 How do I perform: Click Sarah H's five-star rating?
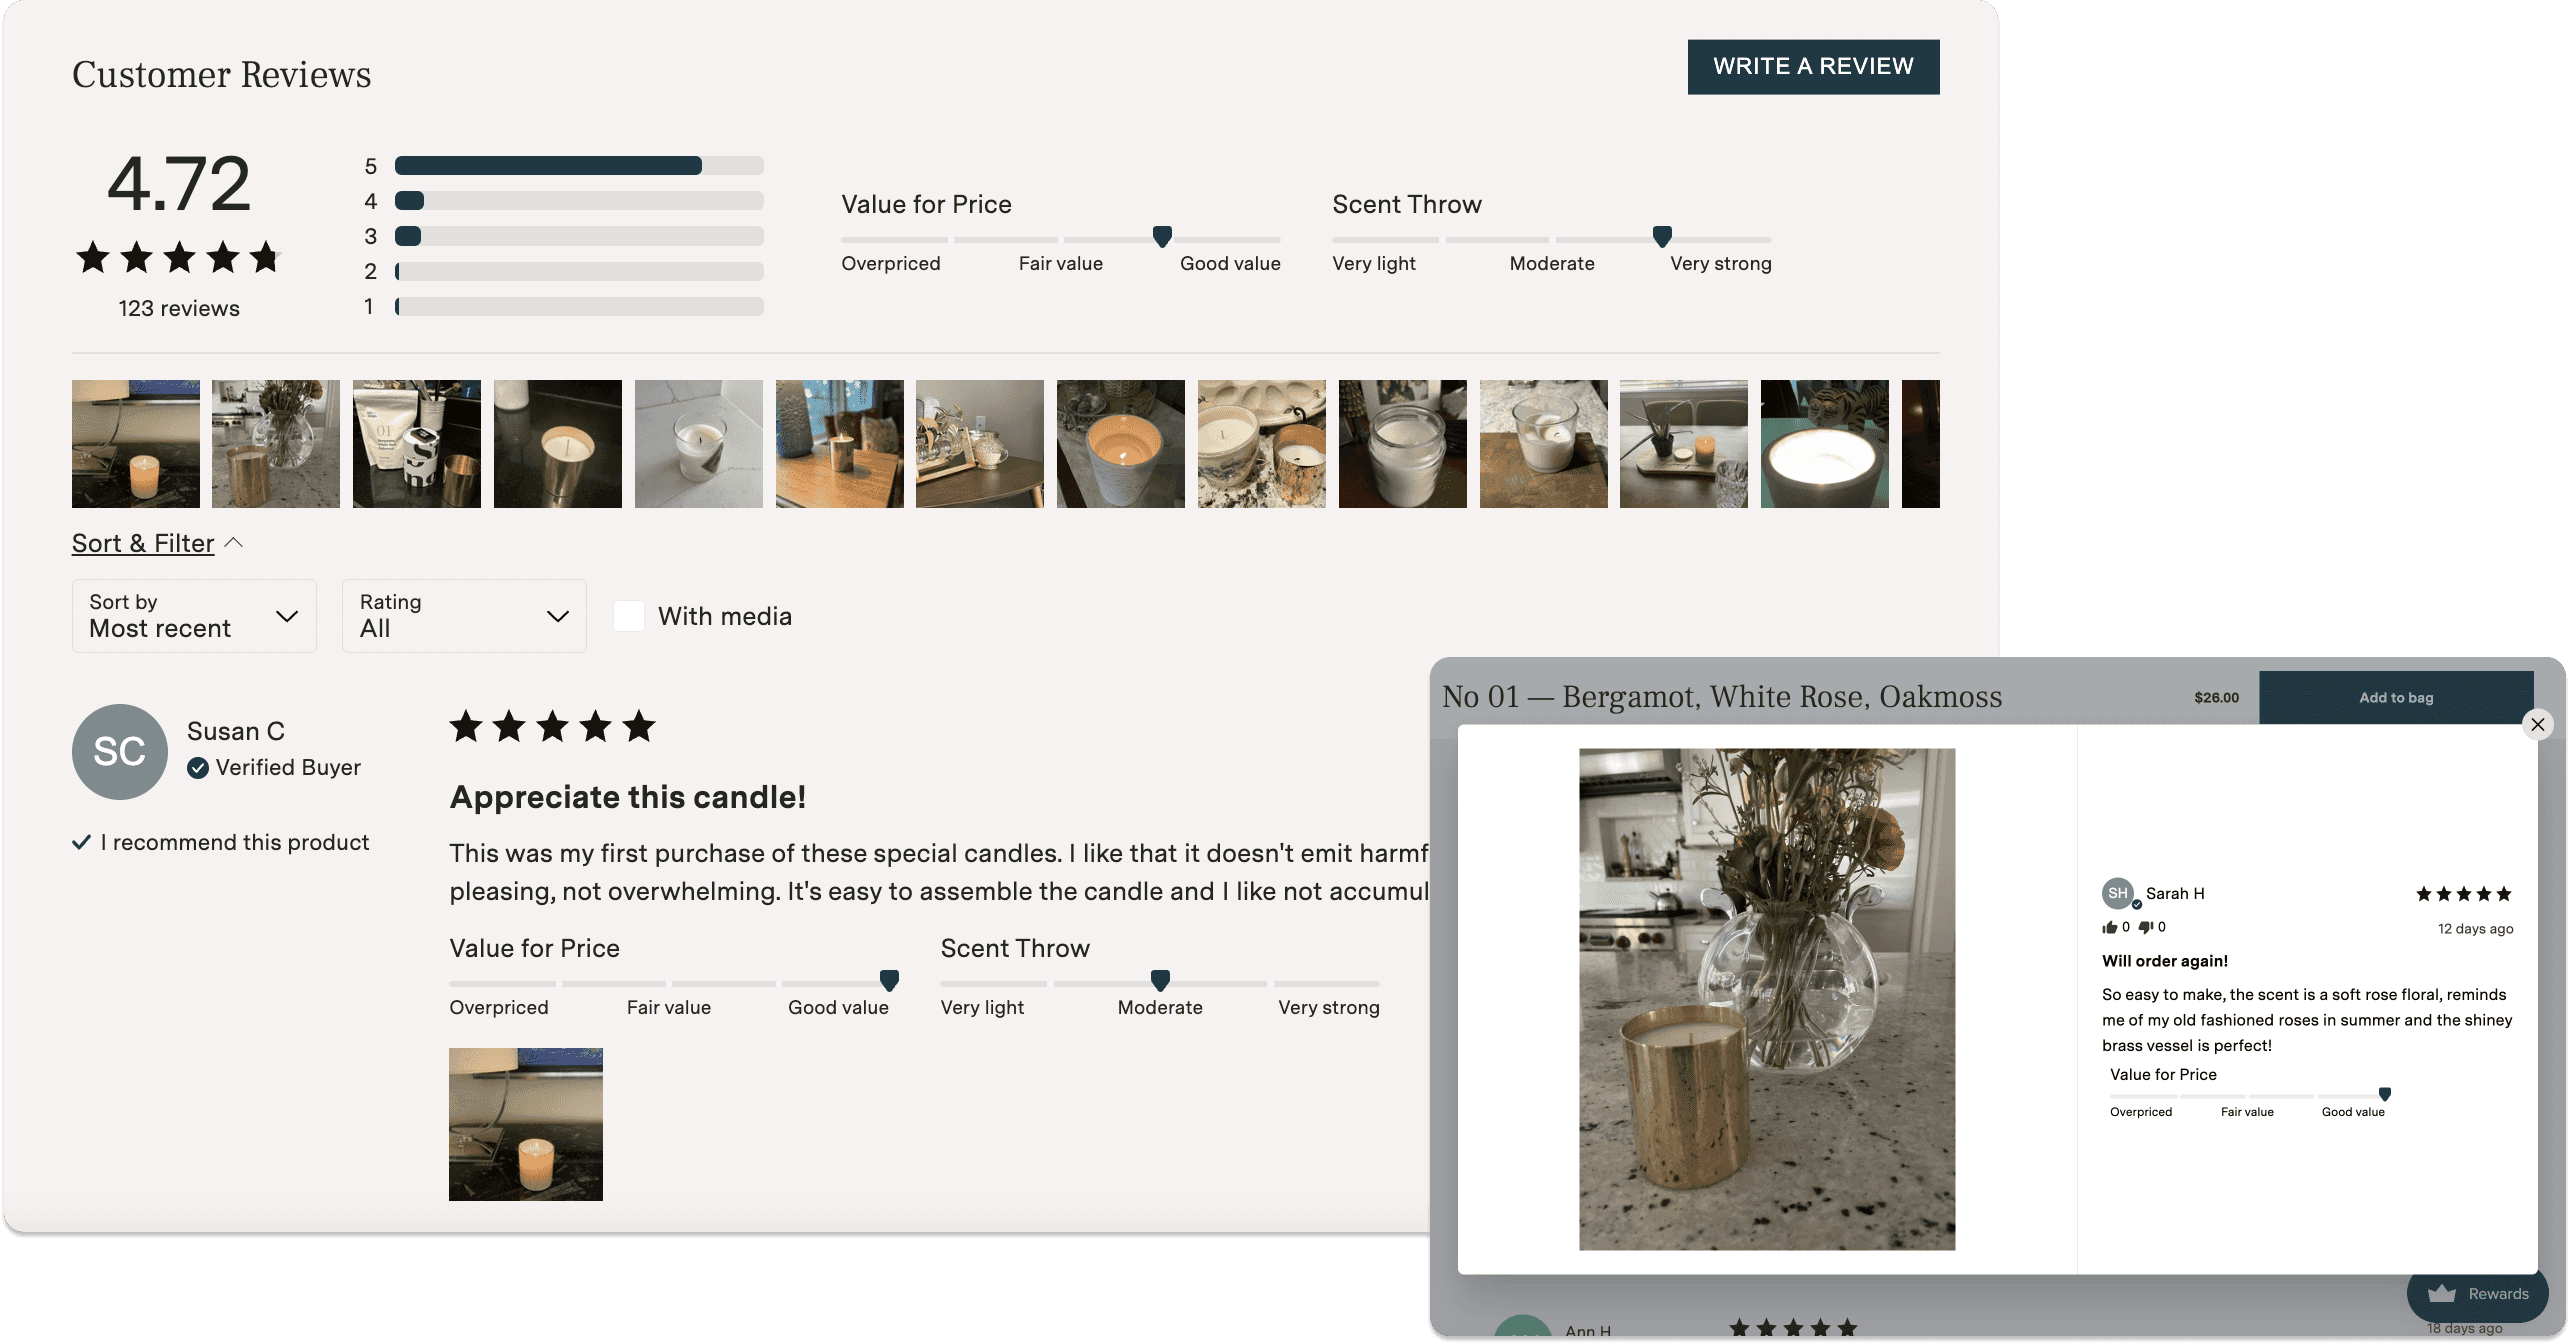(x=2463, y=894)
